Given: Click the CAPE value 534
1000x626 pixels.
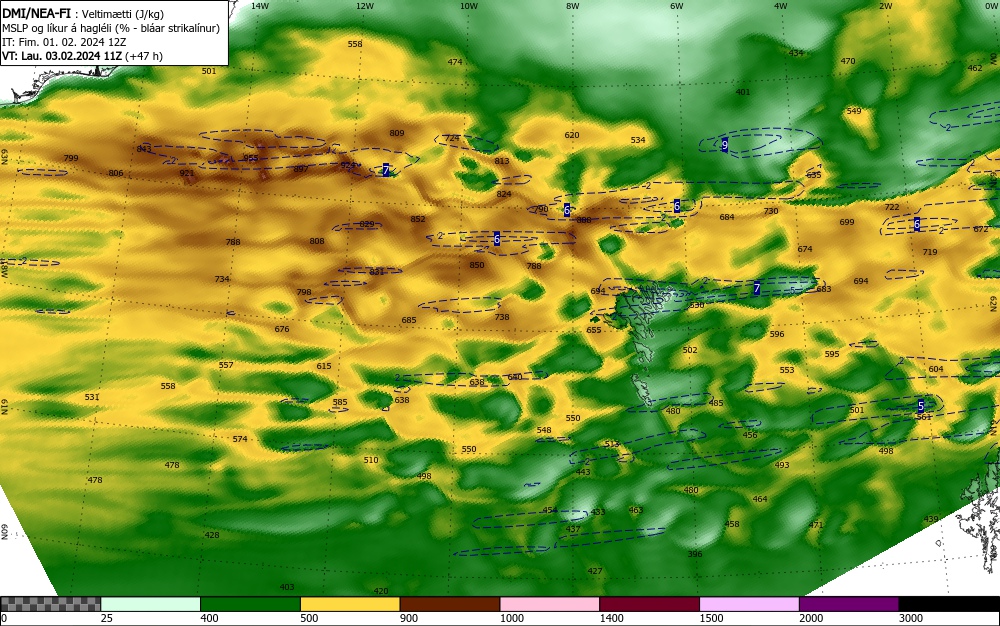Looking at the screenshot, I should (638, 140).
